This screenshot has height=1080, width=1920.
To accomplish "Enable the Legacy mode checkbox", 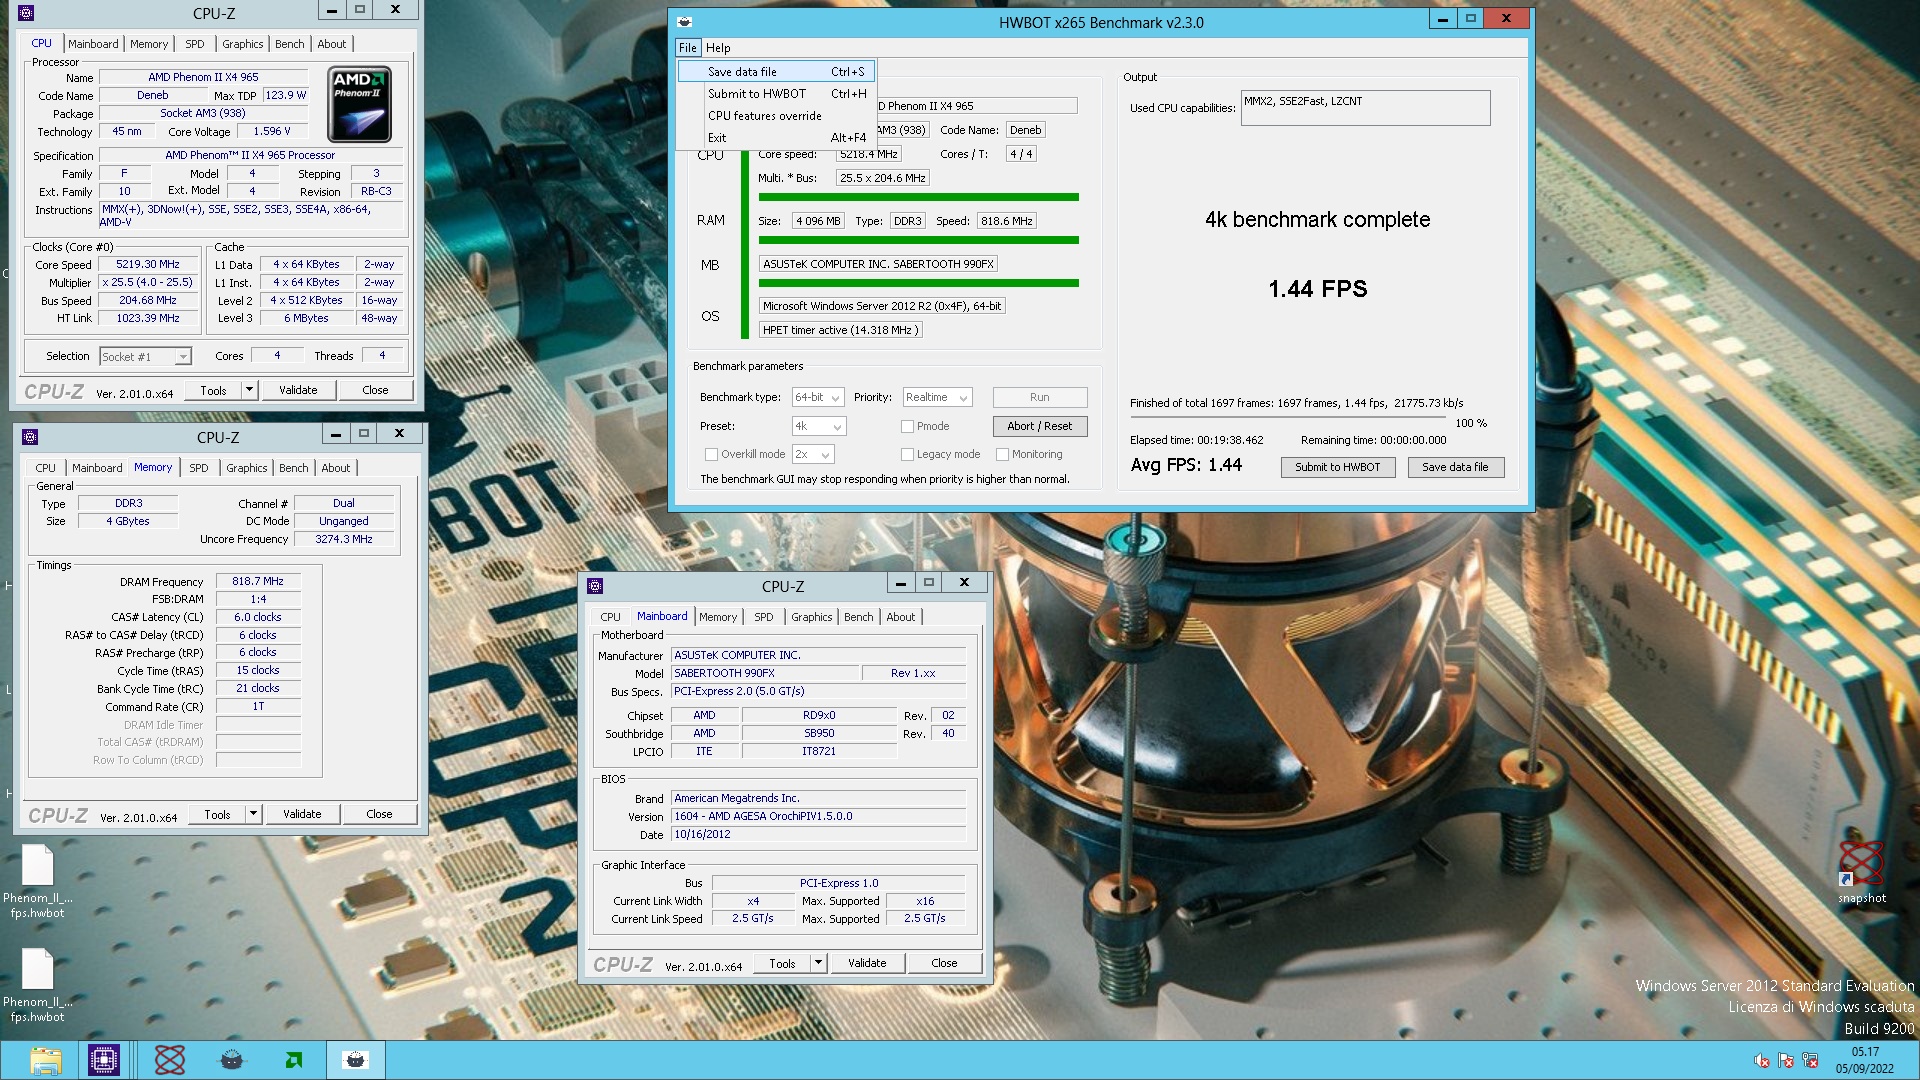I will pyautogui.click(x=907, y=454).
